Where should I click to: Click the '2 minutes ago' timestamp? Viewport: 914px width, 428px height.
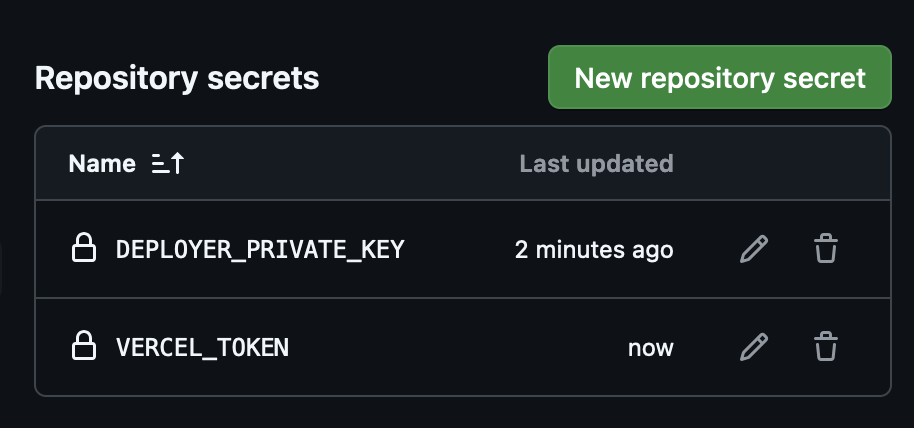pos(594,249)
